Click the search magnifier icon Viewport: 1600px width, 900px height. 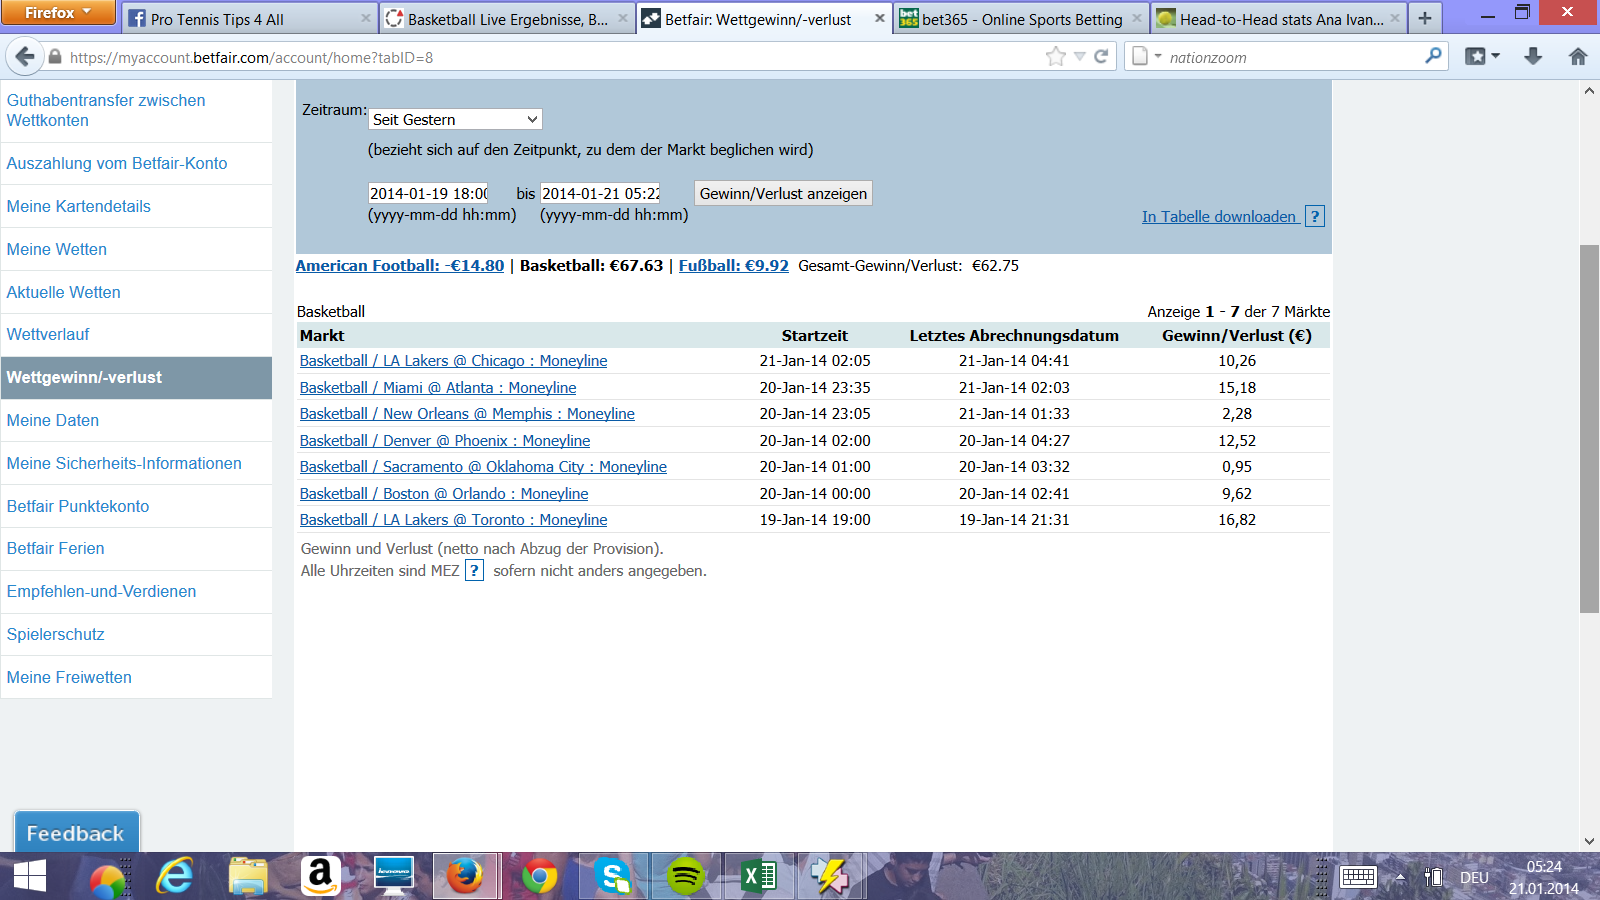(1433, 57)
